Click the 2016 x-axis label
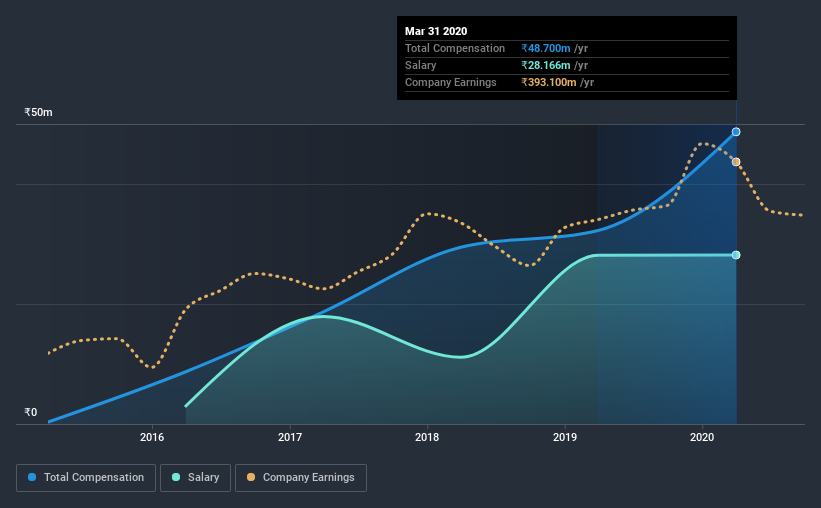 152,437
